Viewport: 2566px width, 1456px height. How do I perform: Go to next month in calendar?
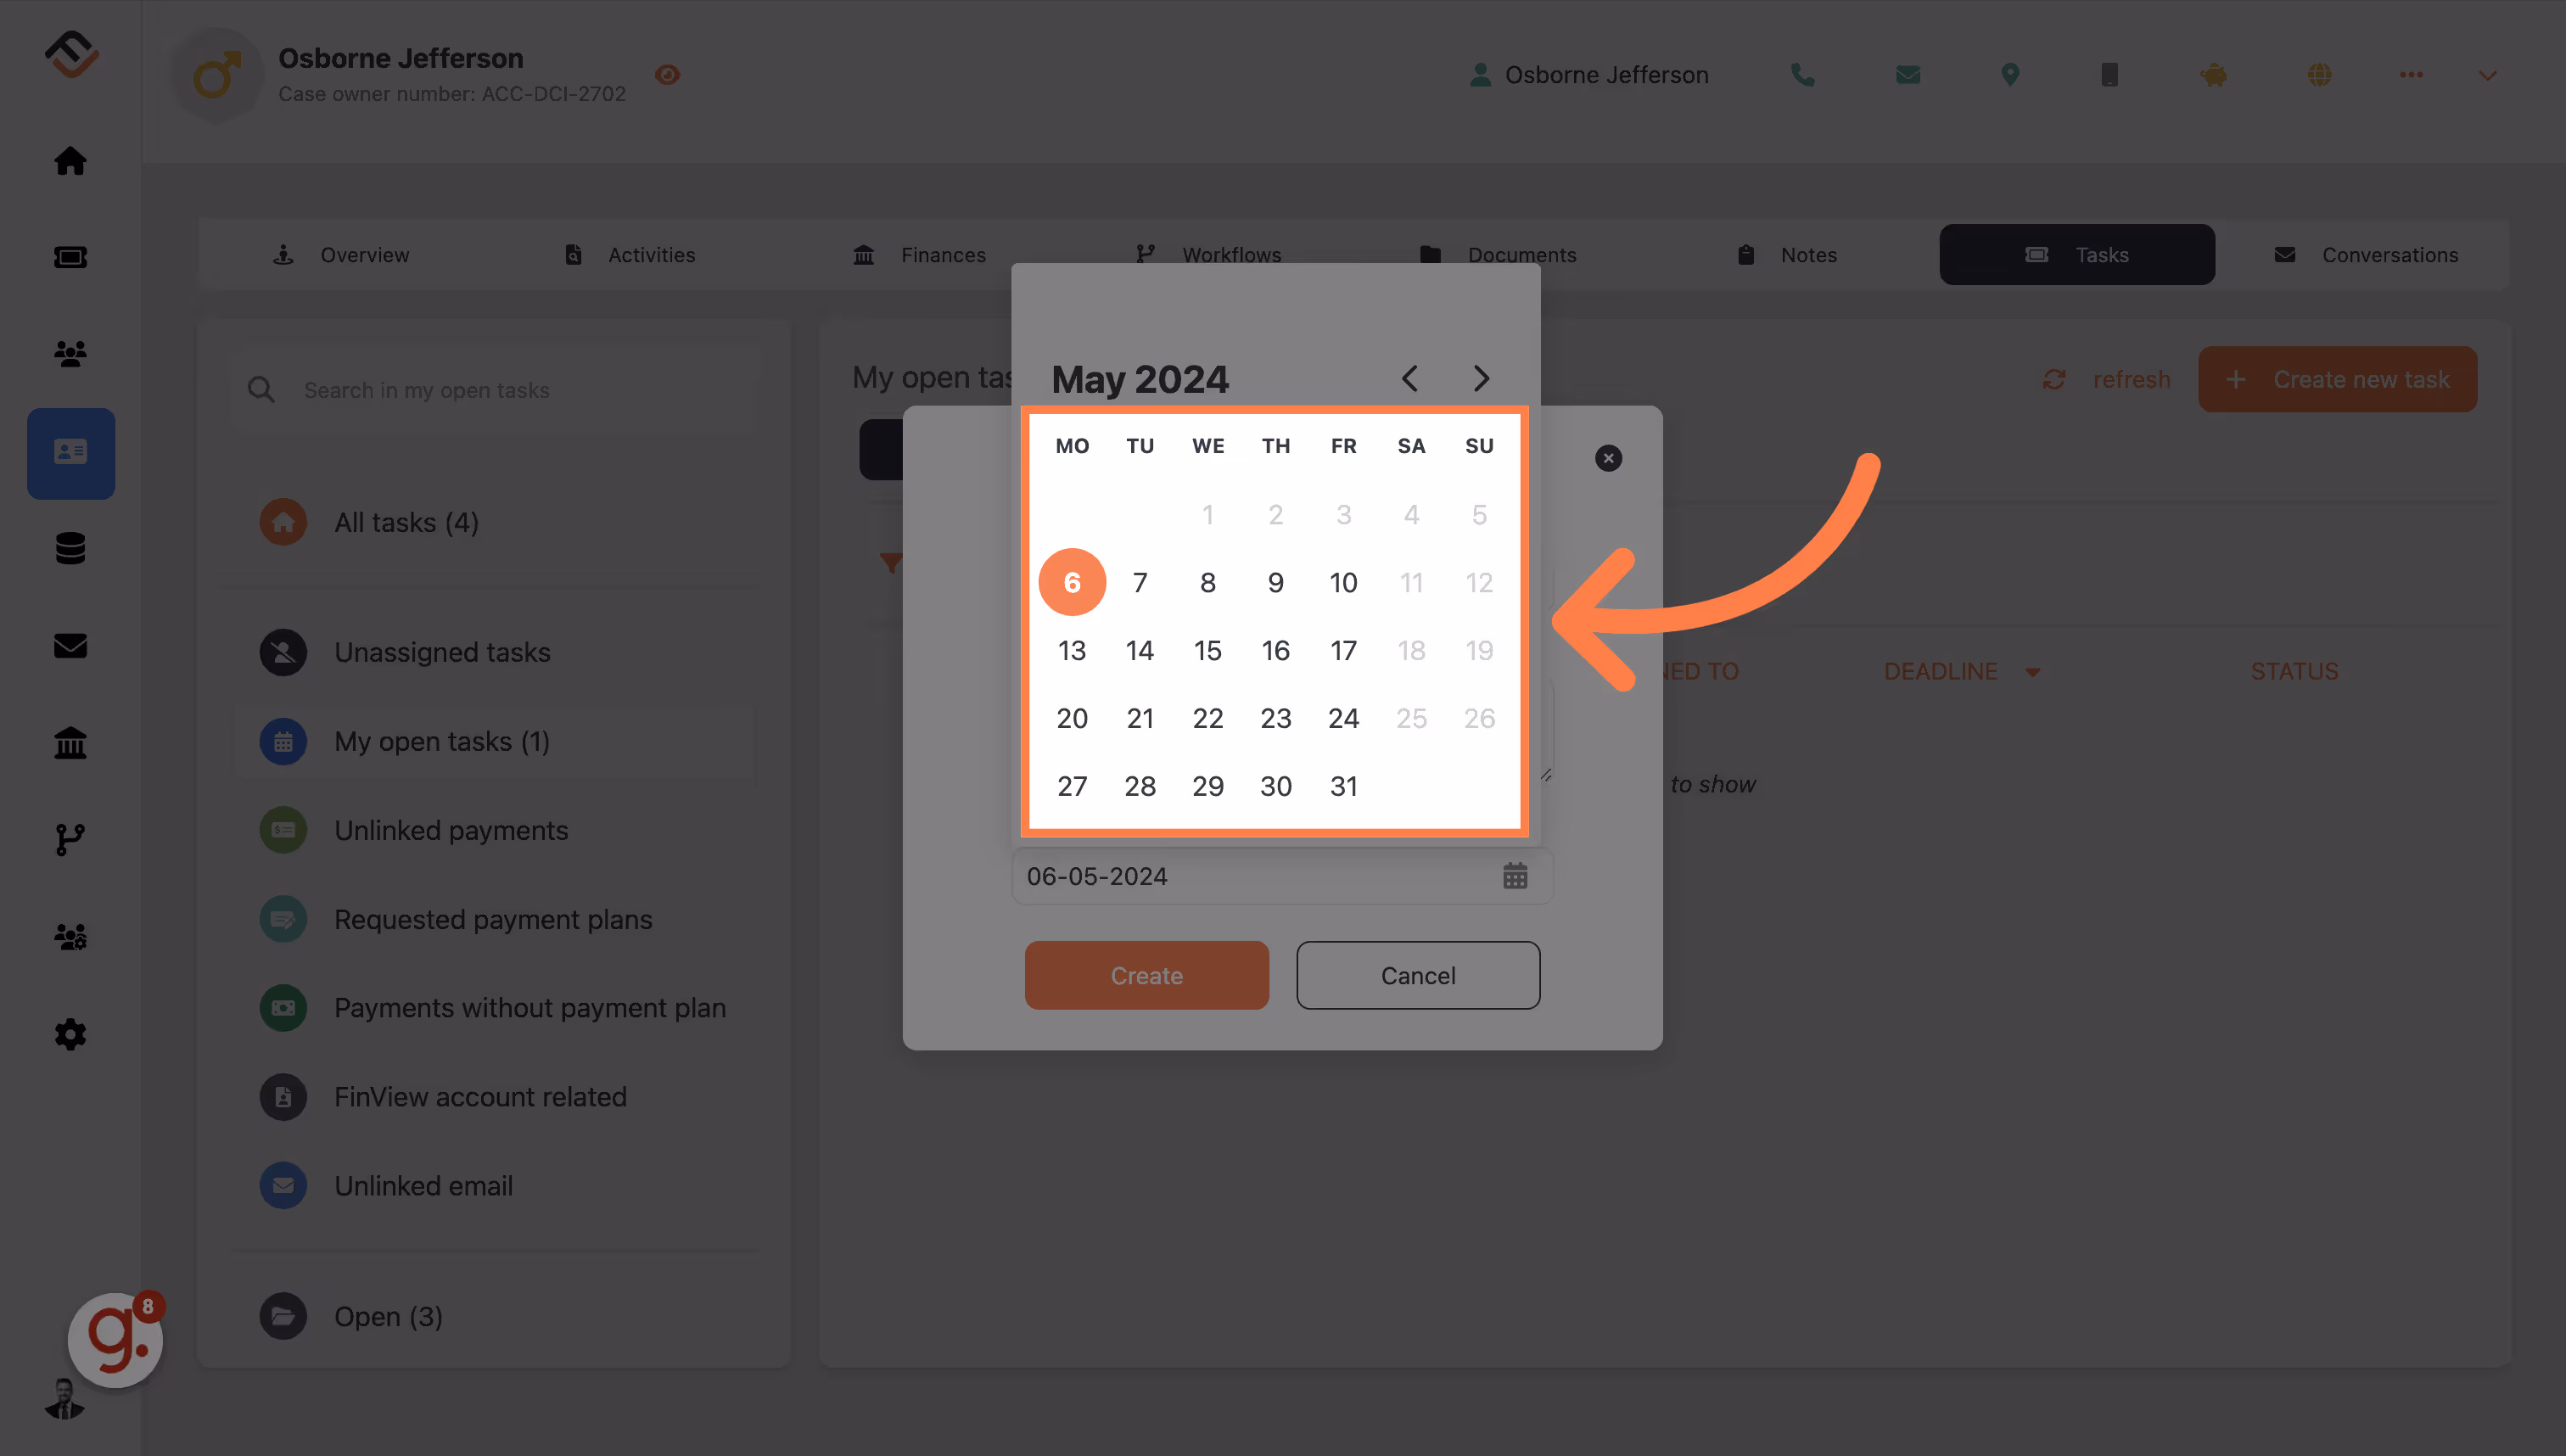coord(1481,378)
